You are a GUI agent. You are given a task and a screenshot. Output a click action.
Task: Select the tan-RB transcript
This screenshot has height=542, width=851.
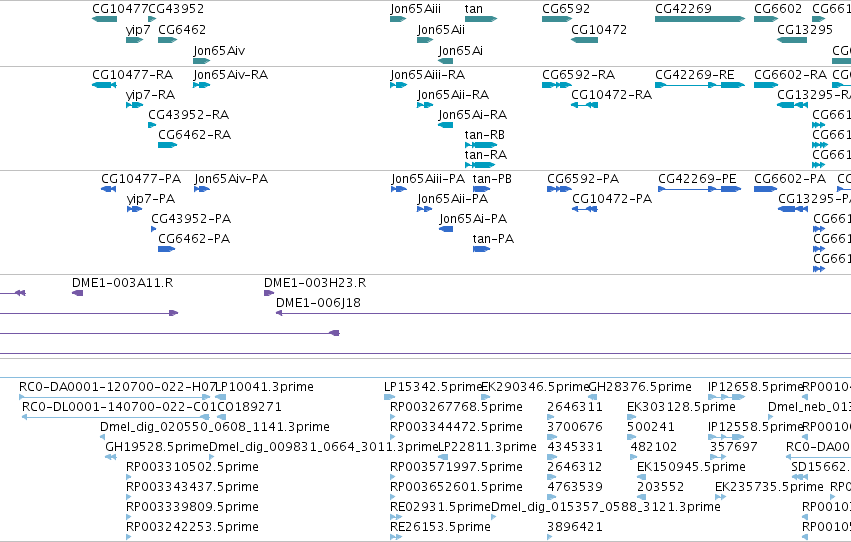click(481, 145)
